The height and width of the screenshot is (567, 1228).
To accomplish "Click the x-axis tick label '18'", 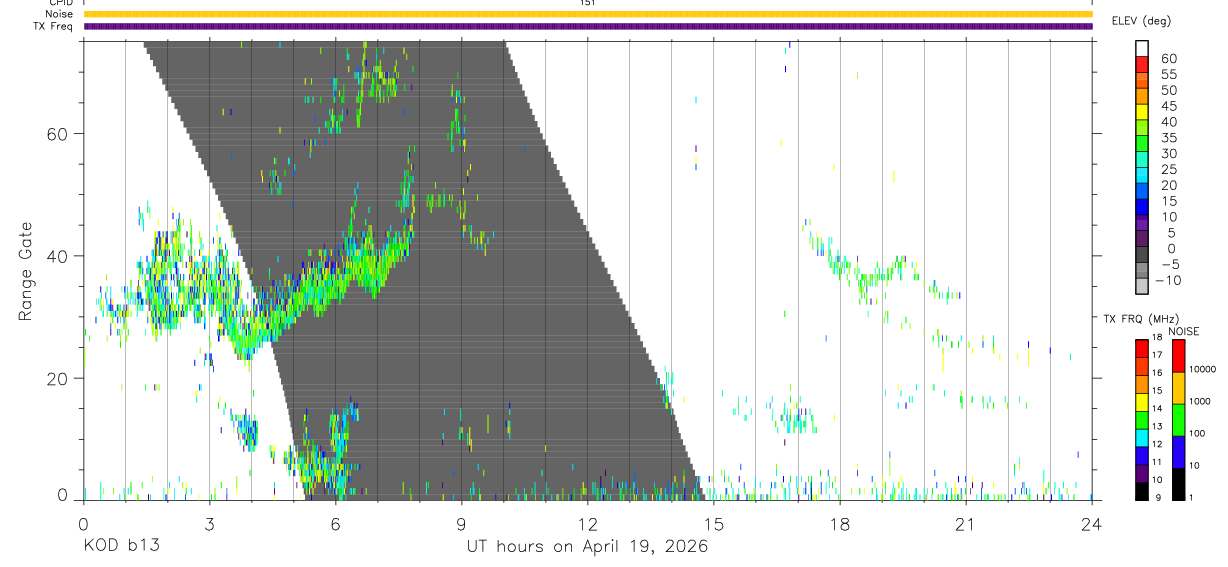I will (839, 523).
